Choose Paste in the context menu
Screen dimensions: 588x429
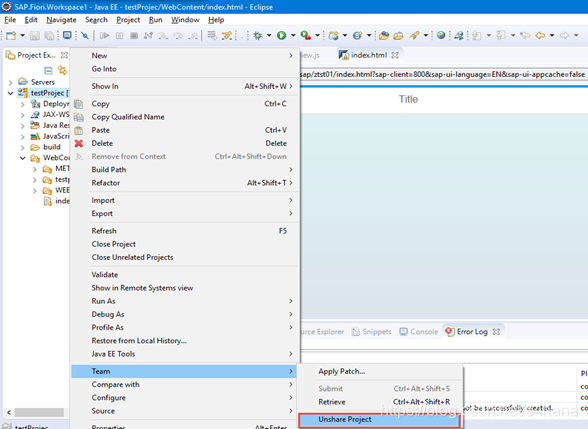[185, 130]
